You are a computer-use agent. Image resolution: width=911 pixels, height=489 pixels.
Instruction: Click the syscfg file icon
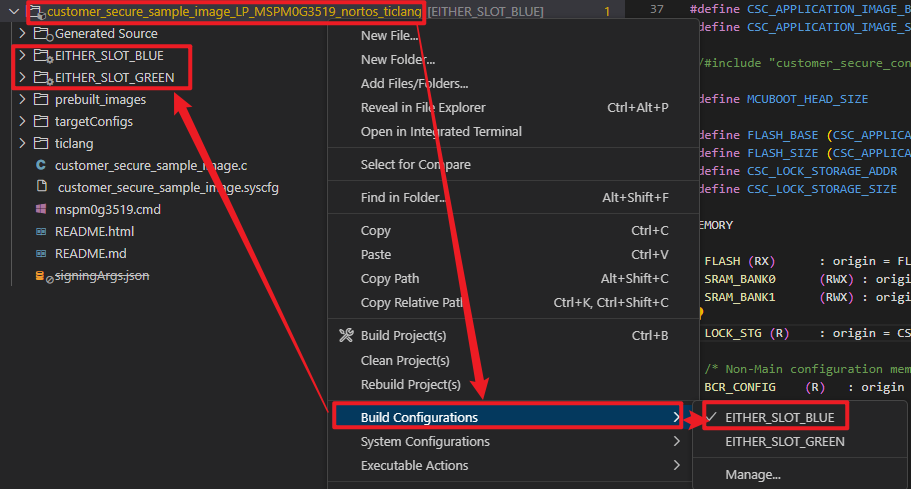pyautogui.click(x=41, y=187)
